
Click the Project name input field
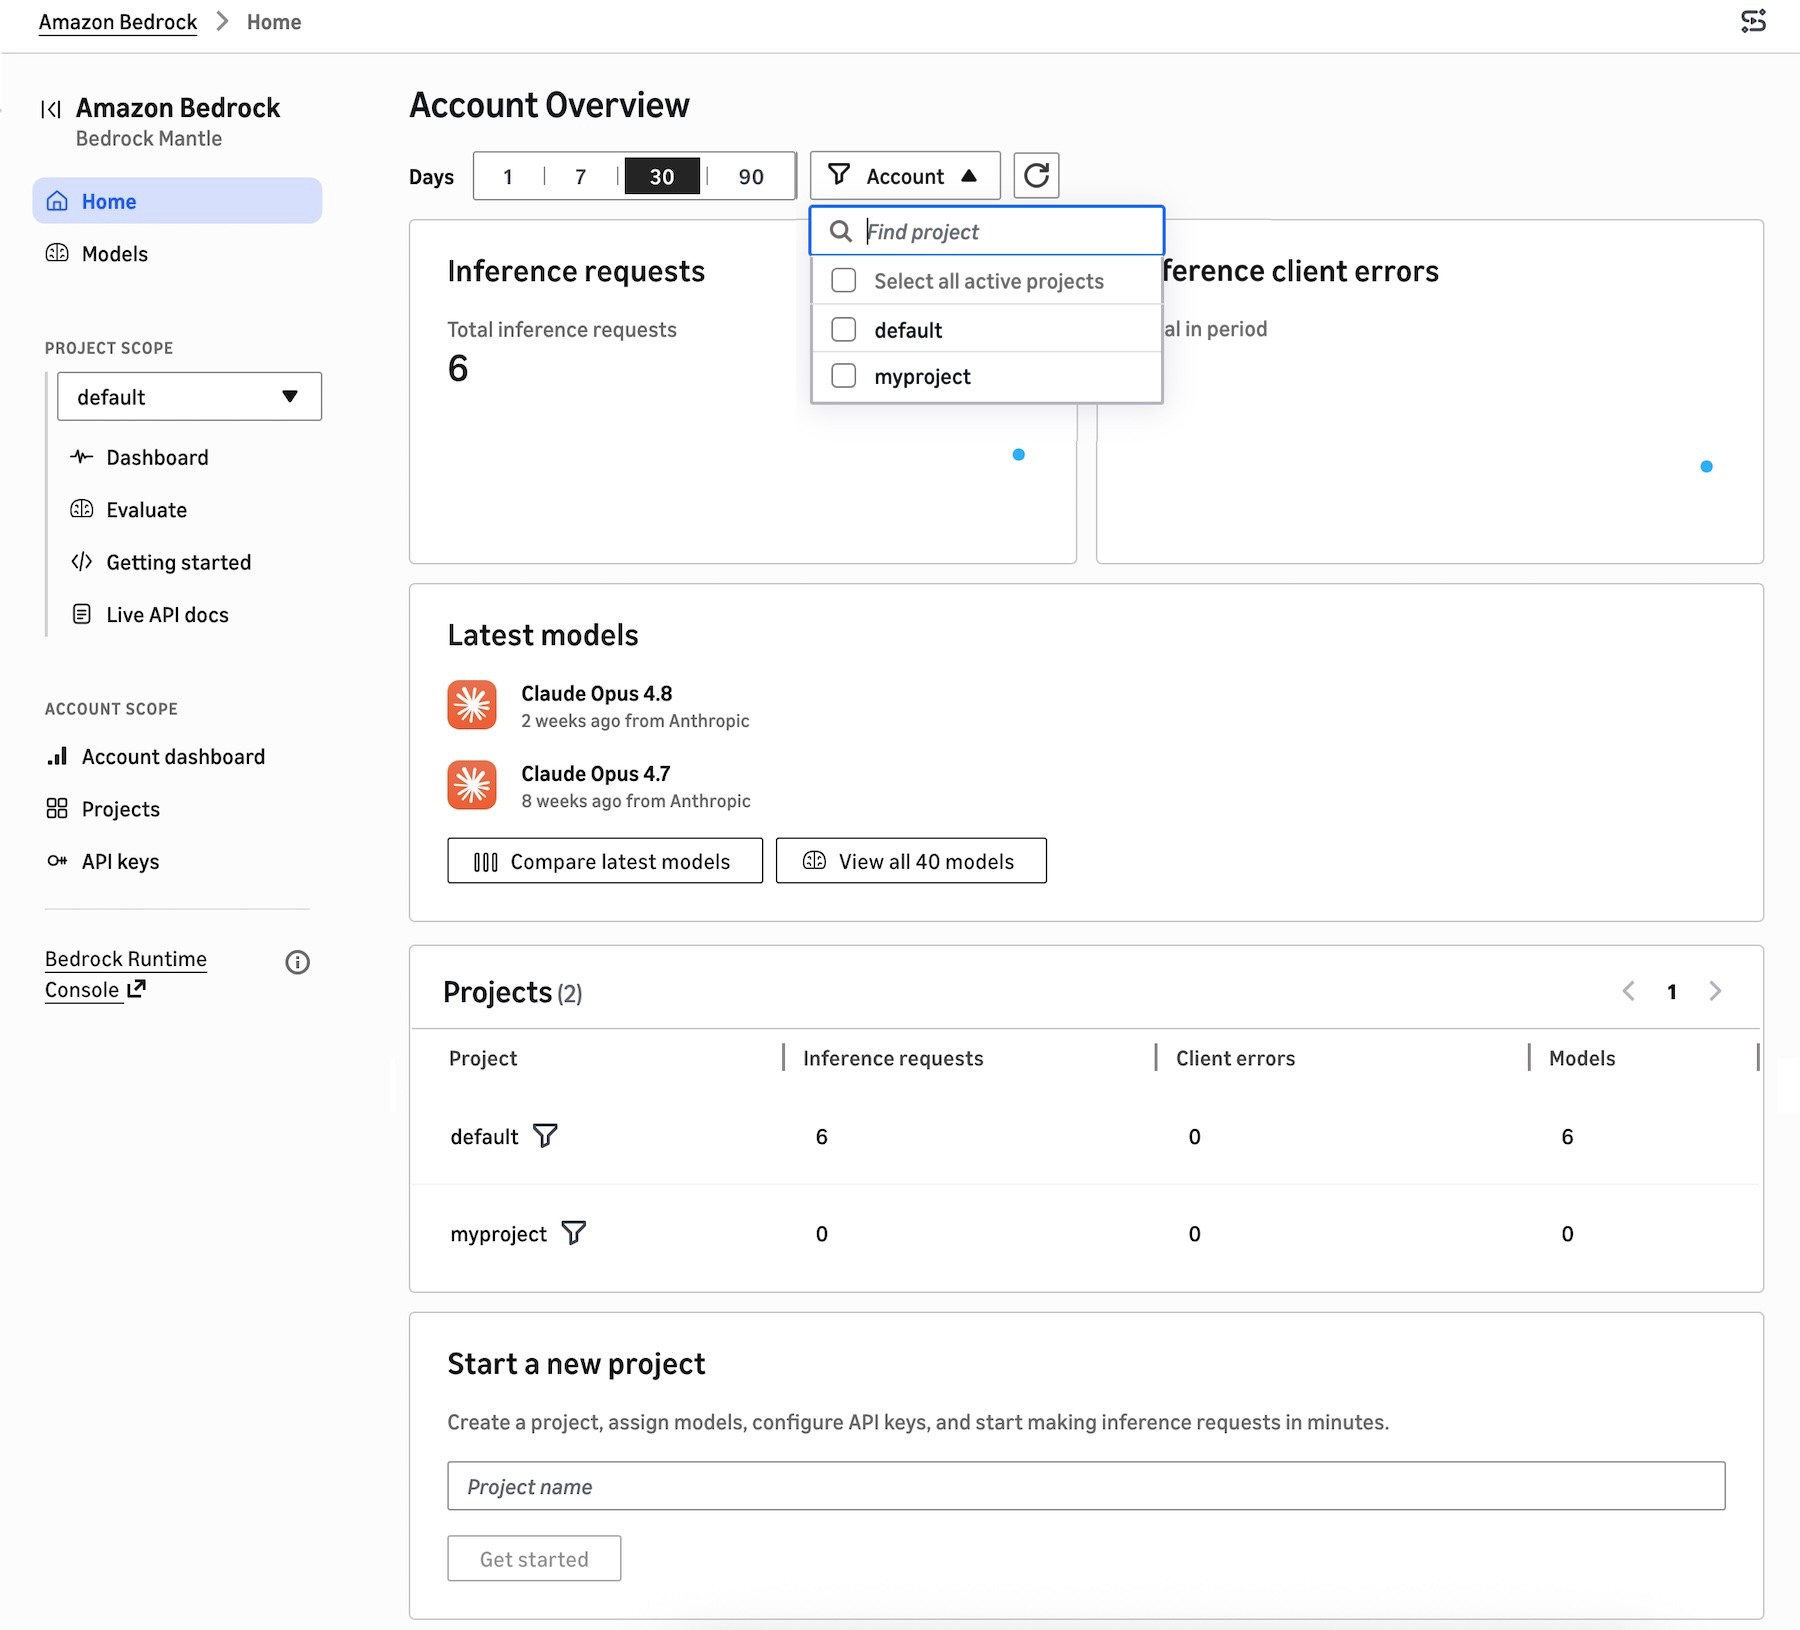(x=1086, y=1486)
